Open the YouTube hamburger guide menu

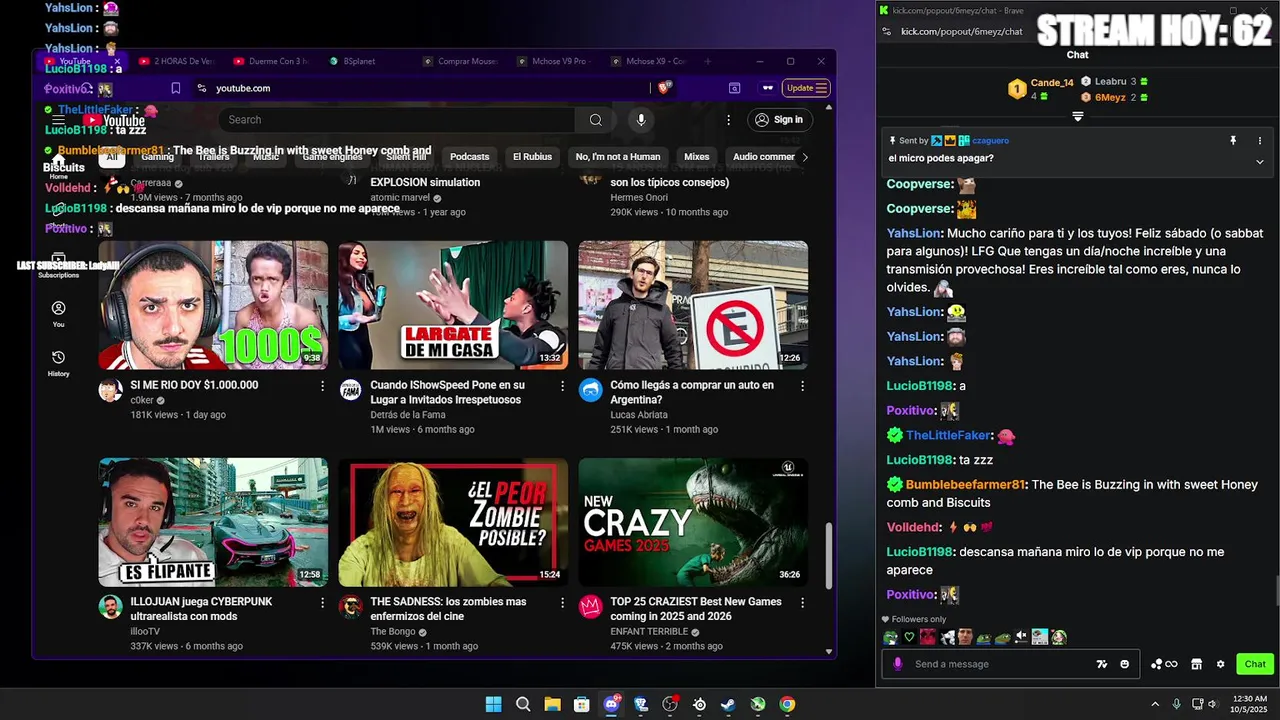coord(59,120)
